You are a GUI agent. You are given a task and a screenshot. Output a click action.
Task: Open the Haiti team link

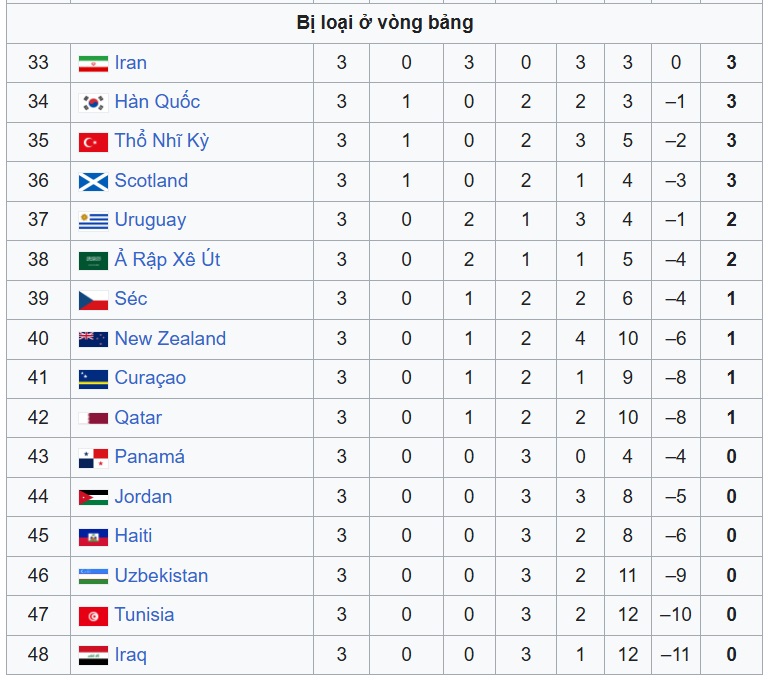coord(133,535)
